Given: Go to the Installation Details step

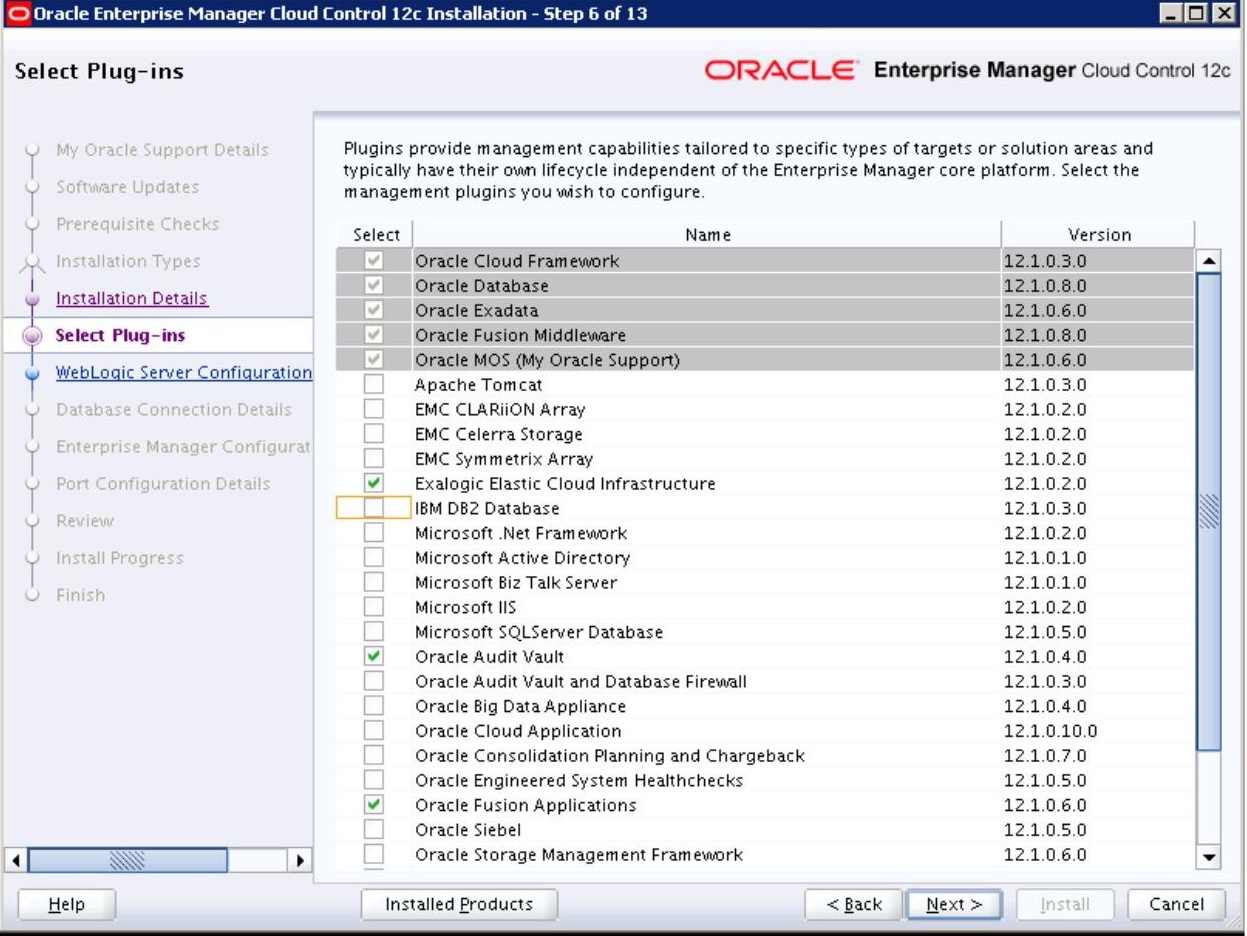Looking at the screenshot, I should pyautogui.click(x=132, y=298).
